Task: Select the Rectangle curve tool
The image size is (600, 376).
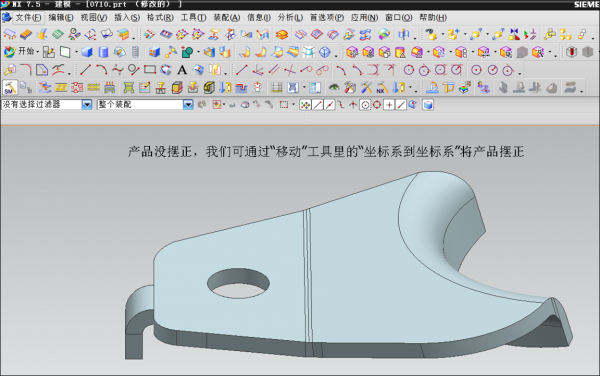Action: [150, 70]
